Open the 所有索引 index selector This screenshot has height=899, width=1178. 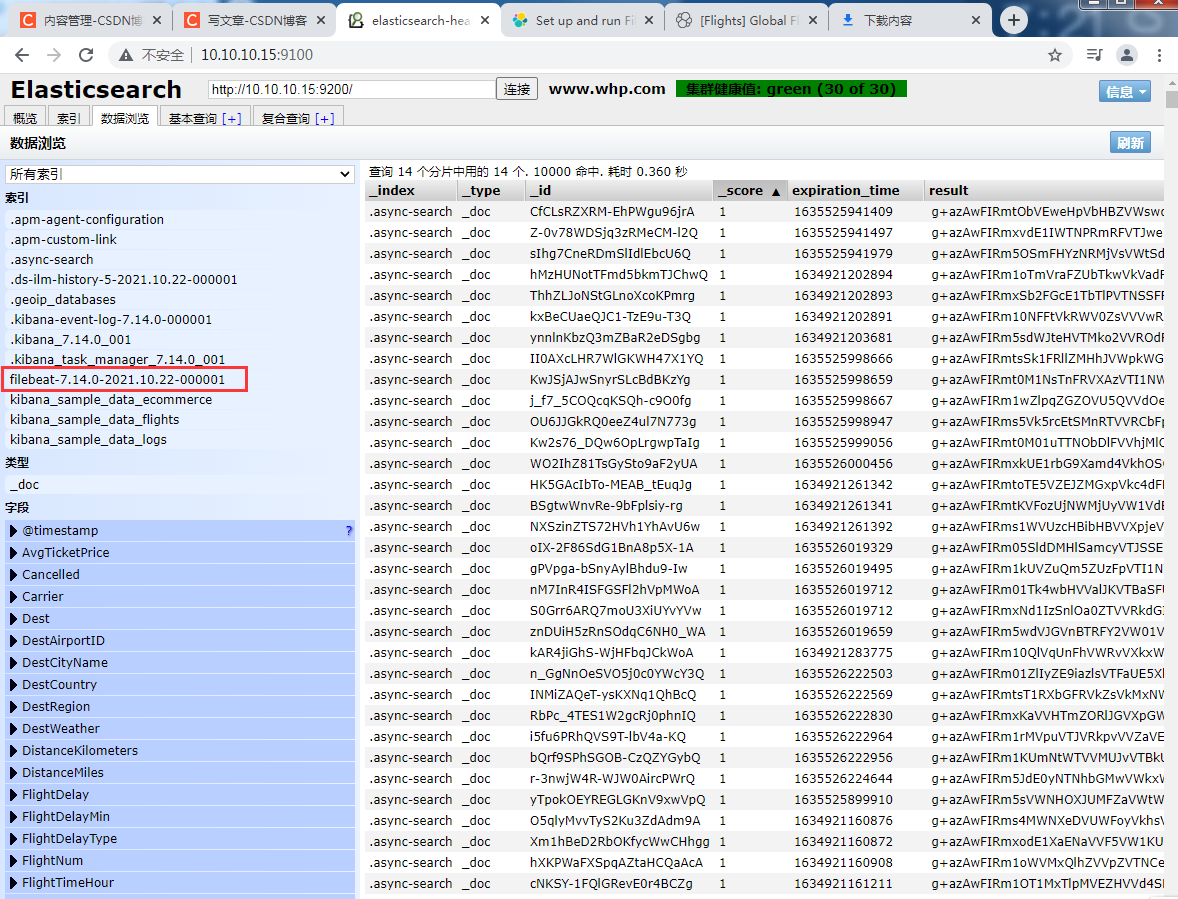click(x=180, y=174)
